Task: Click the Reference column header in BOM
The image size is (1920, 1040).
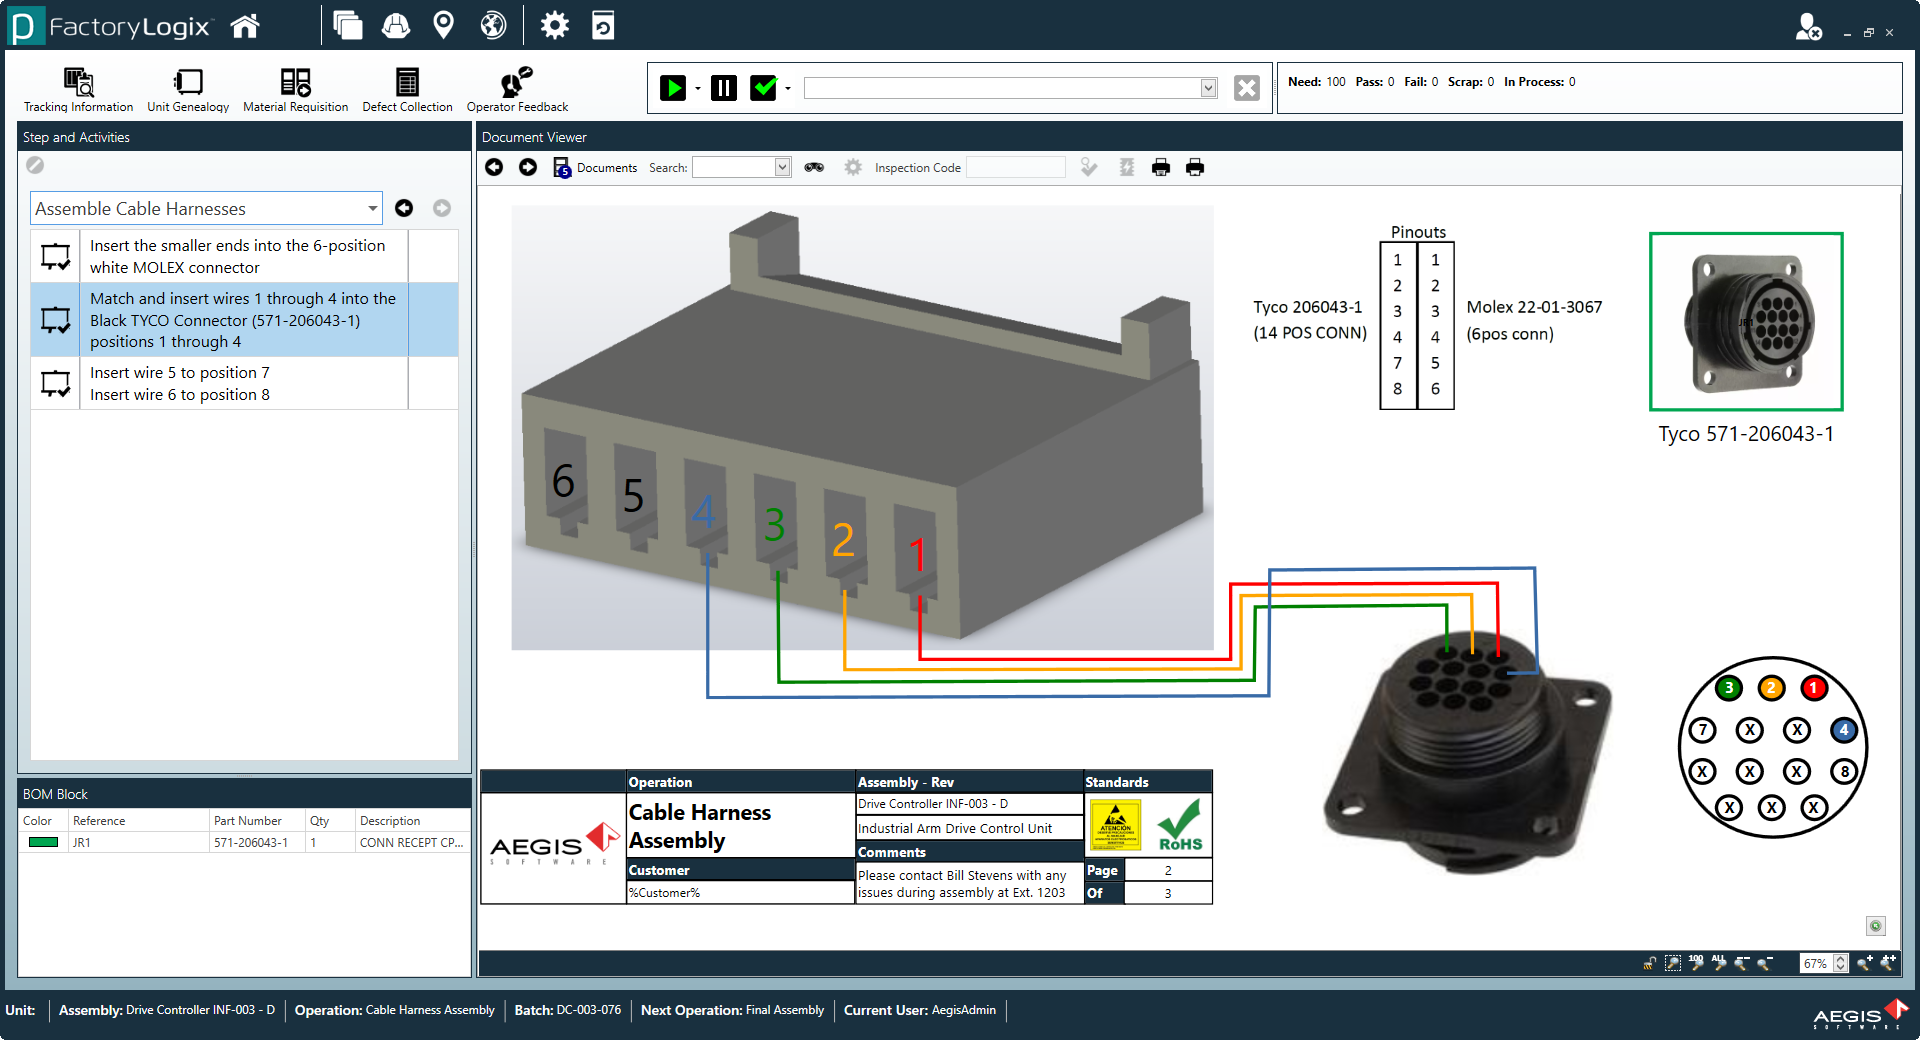Action: click(x=138, y=821)
